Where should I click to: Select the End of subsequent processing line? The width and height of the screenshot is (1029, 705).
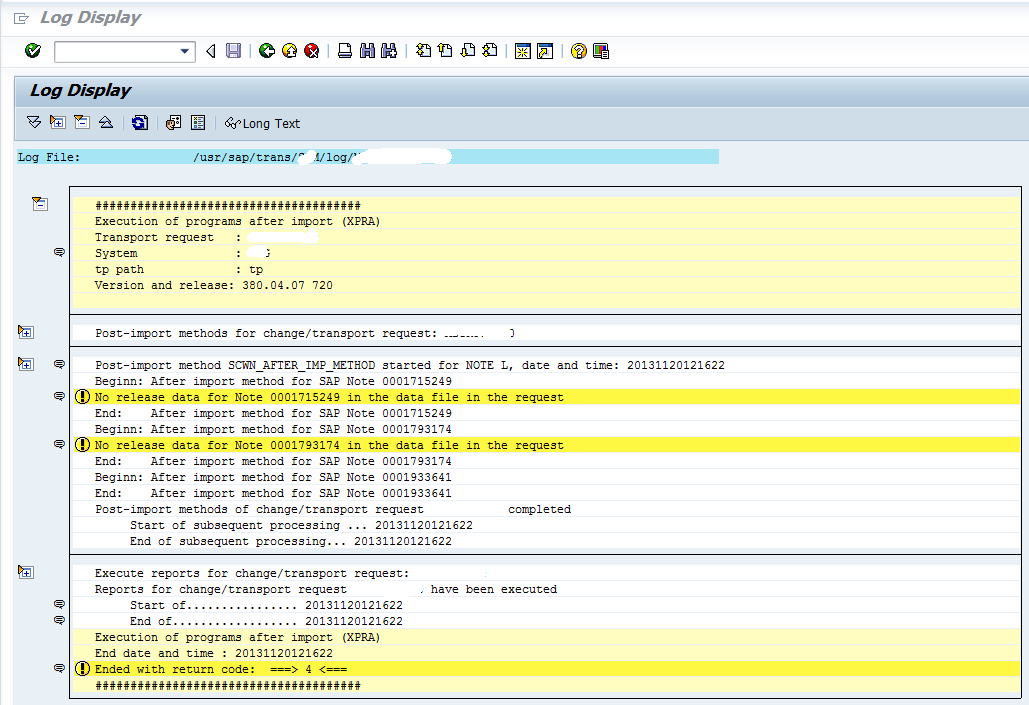click(x=546, y=541)
